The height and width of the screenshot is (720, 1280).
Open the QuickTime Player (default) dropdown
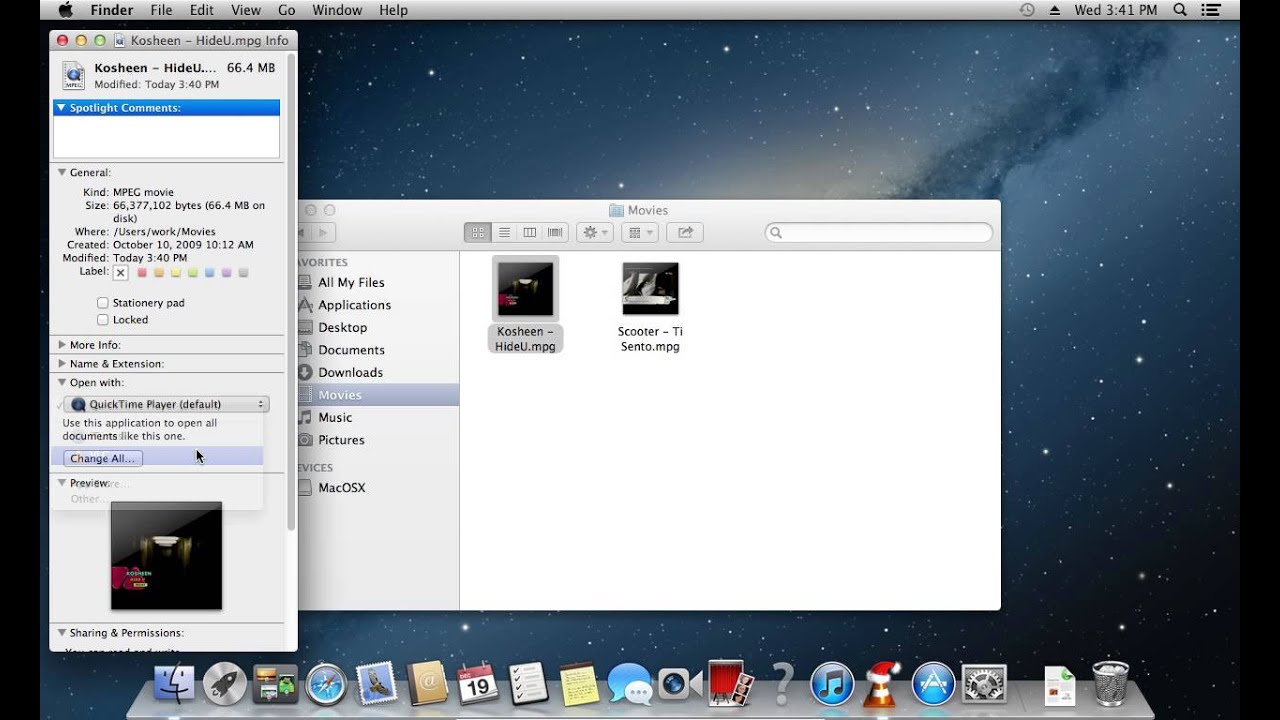166,404
